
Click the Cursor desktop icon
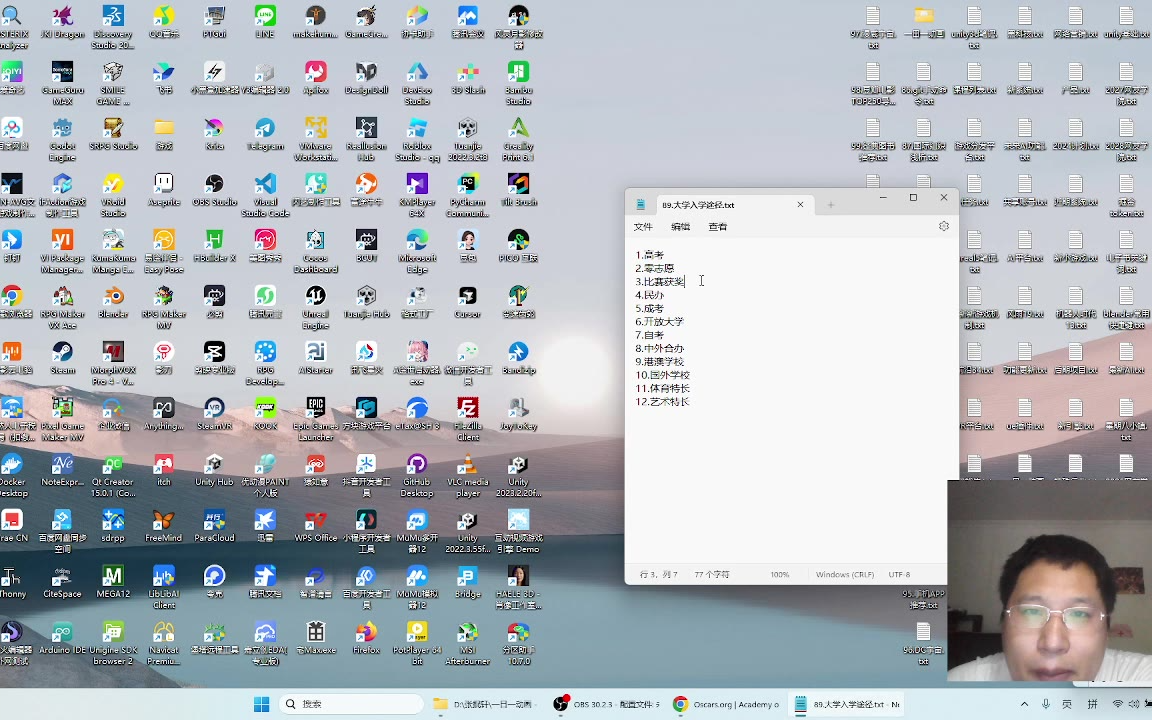(468, 301)
